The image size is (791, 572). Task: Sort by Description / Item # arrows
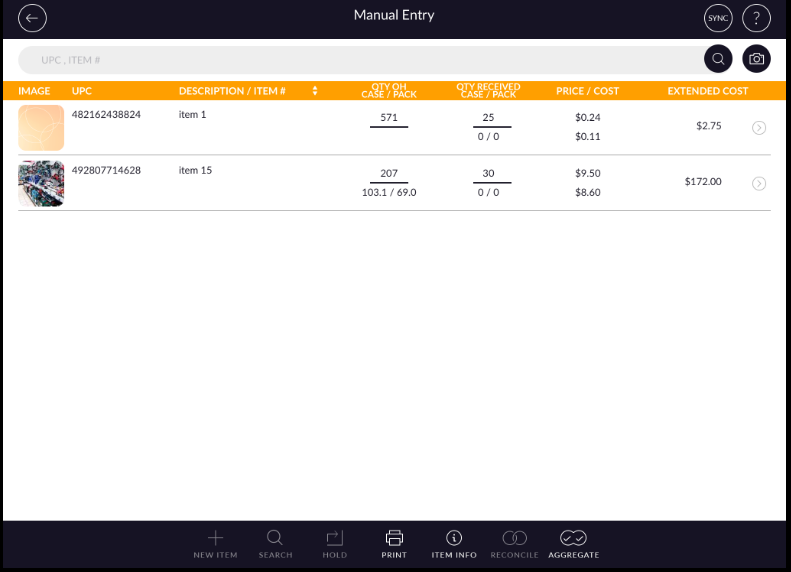(316, 91)
